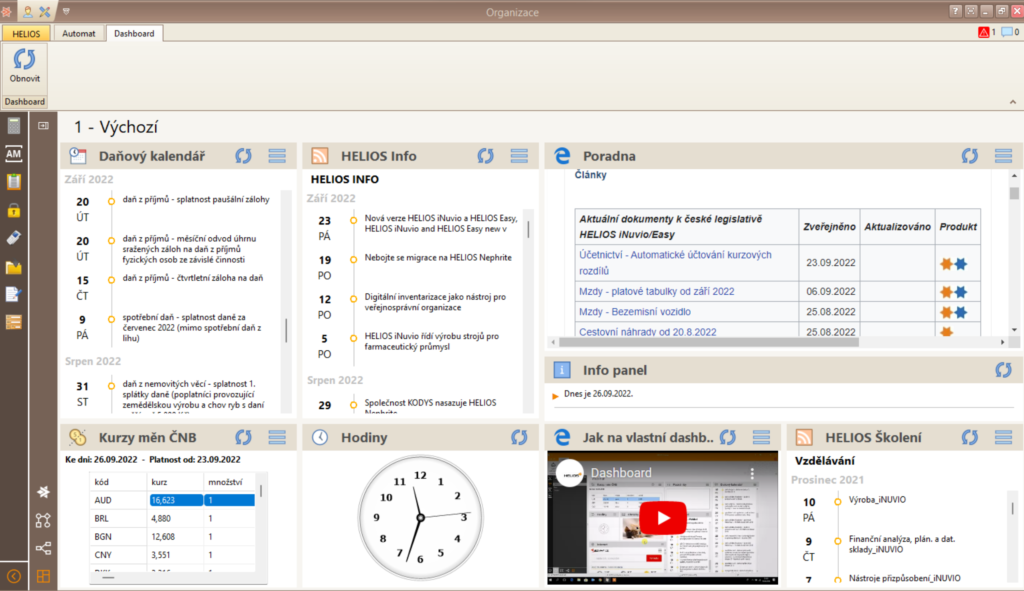The image size is (1024, 591).
Task: Switch to the HELIOS ribbon tab
Action: coord(26,33)
